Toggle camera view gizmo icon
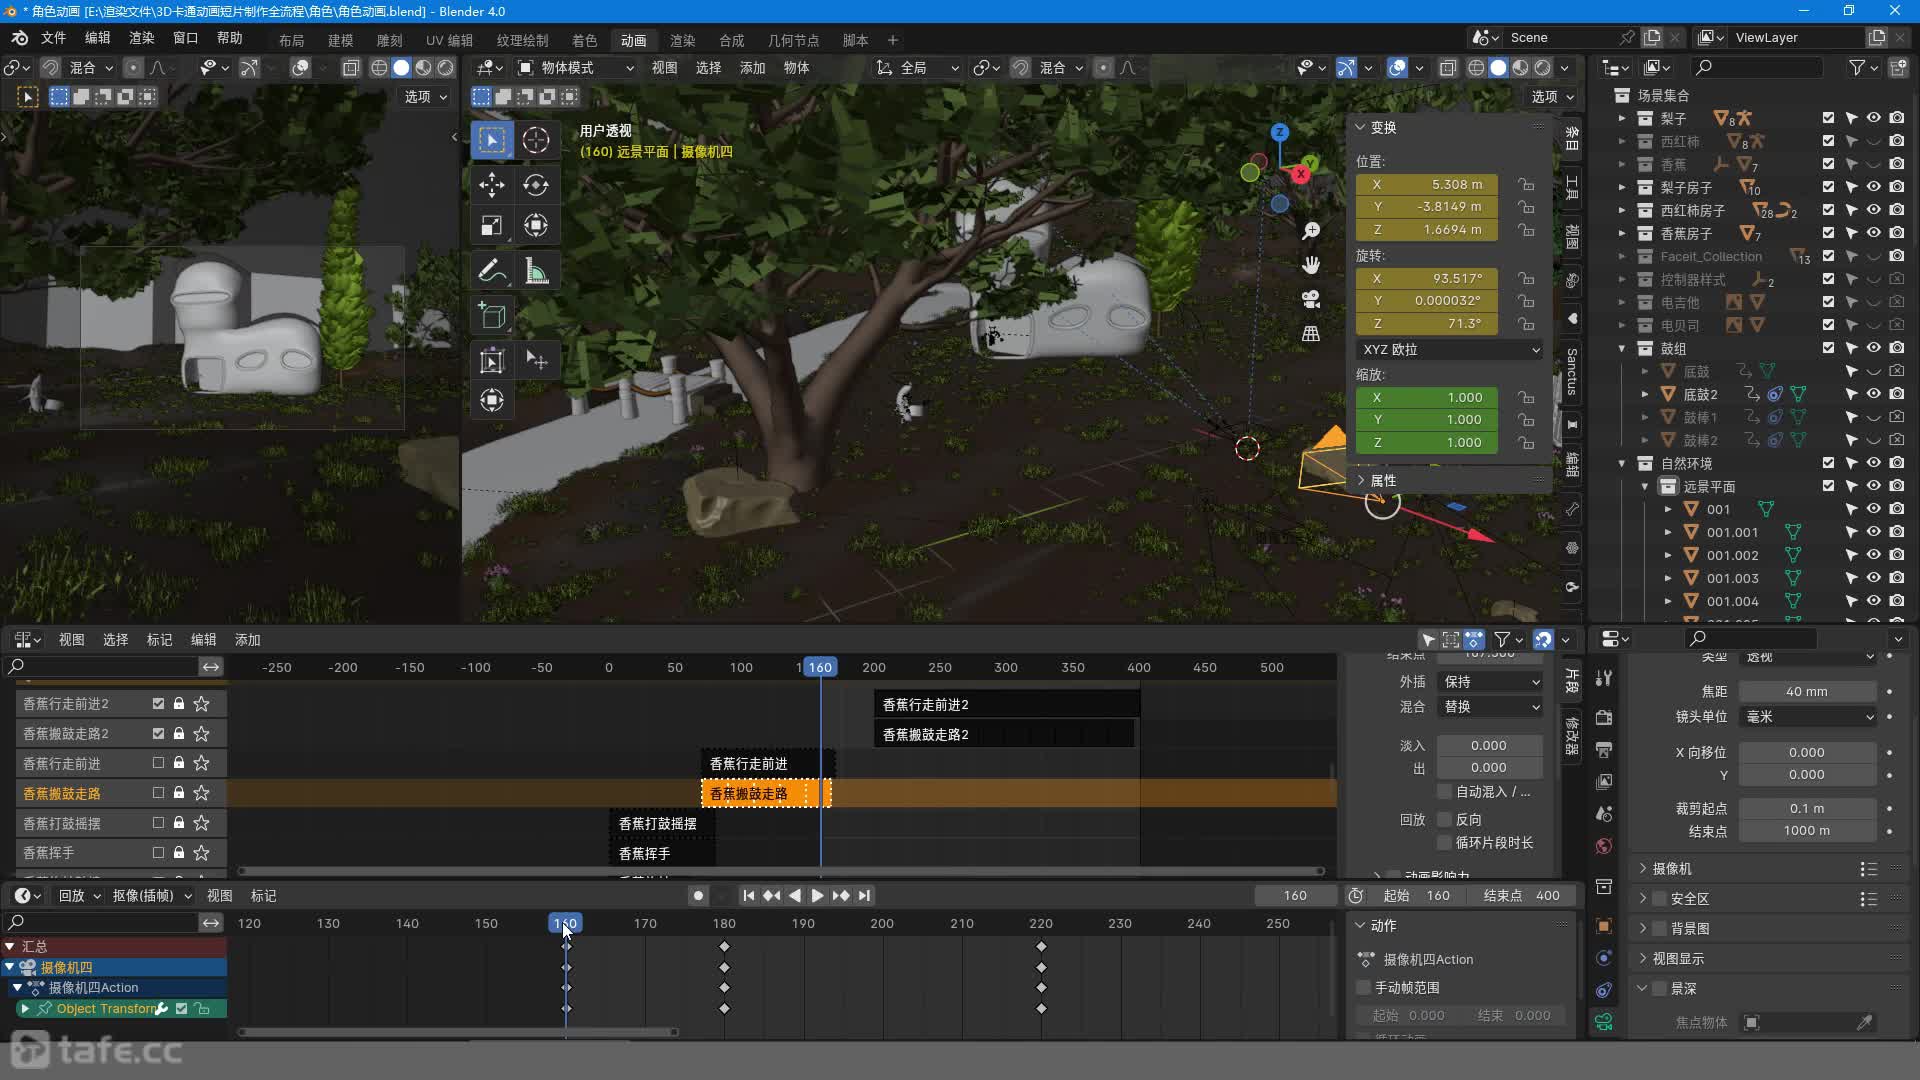This screenshot has height=1080, width=1920. coord(1311,299)
